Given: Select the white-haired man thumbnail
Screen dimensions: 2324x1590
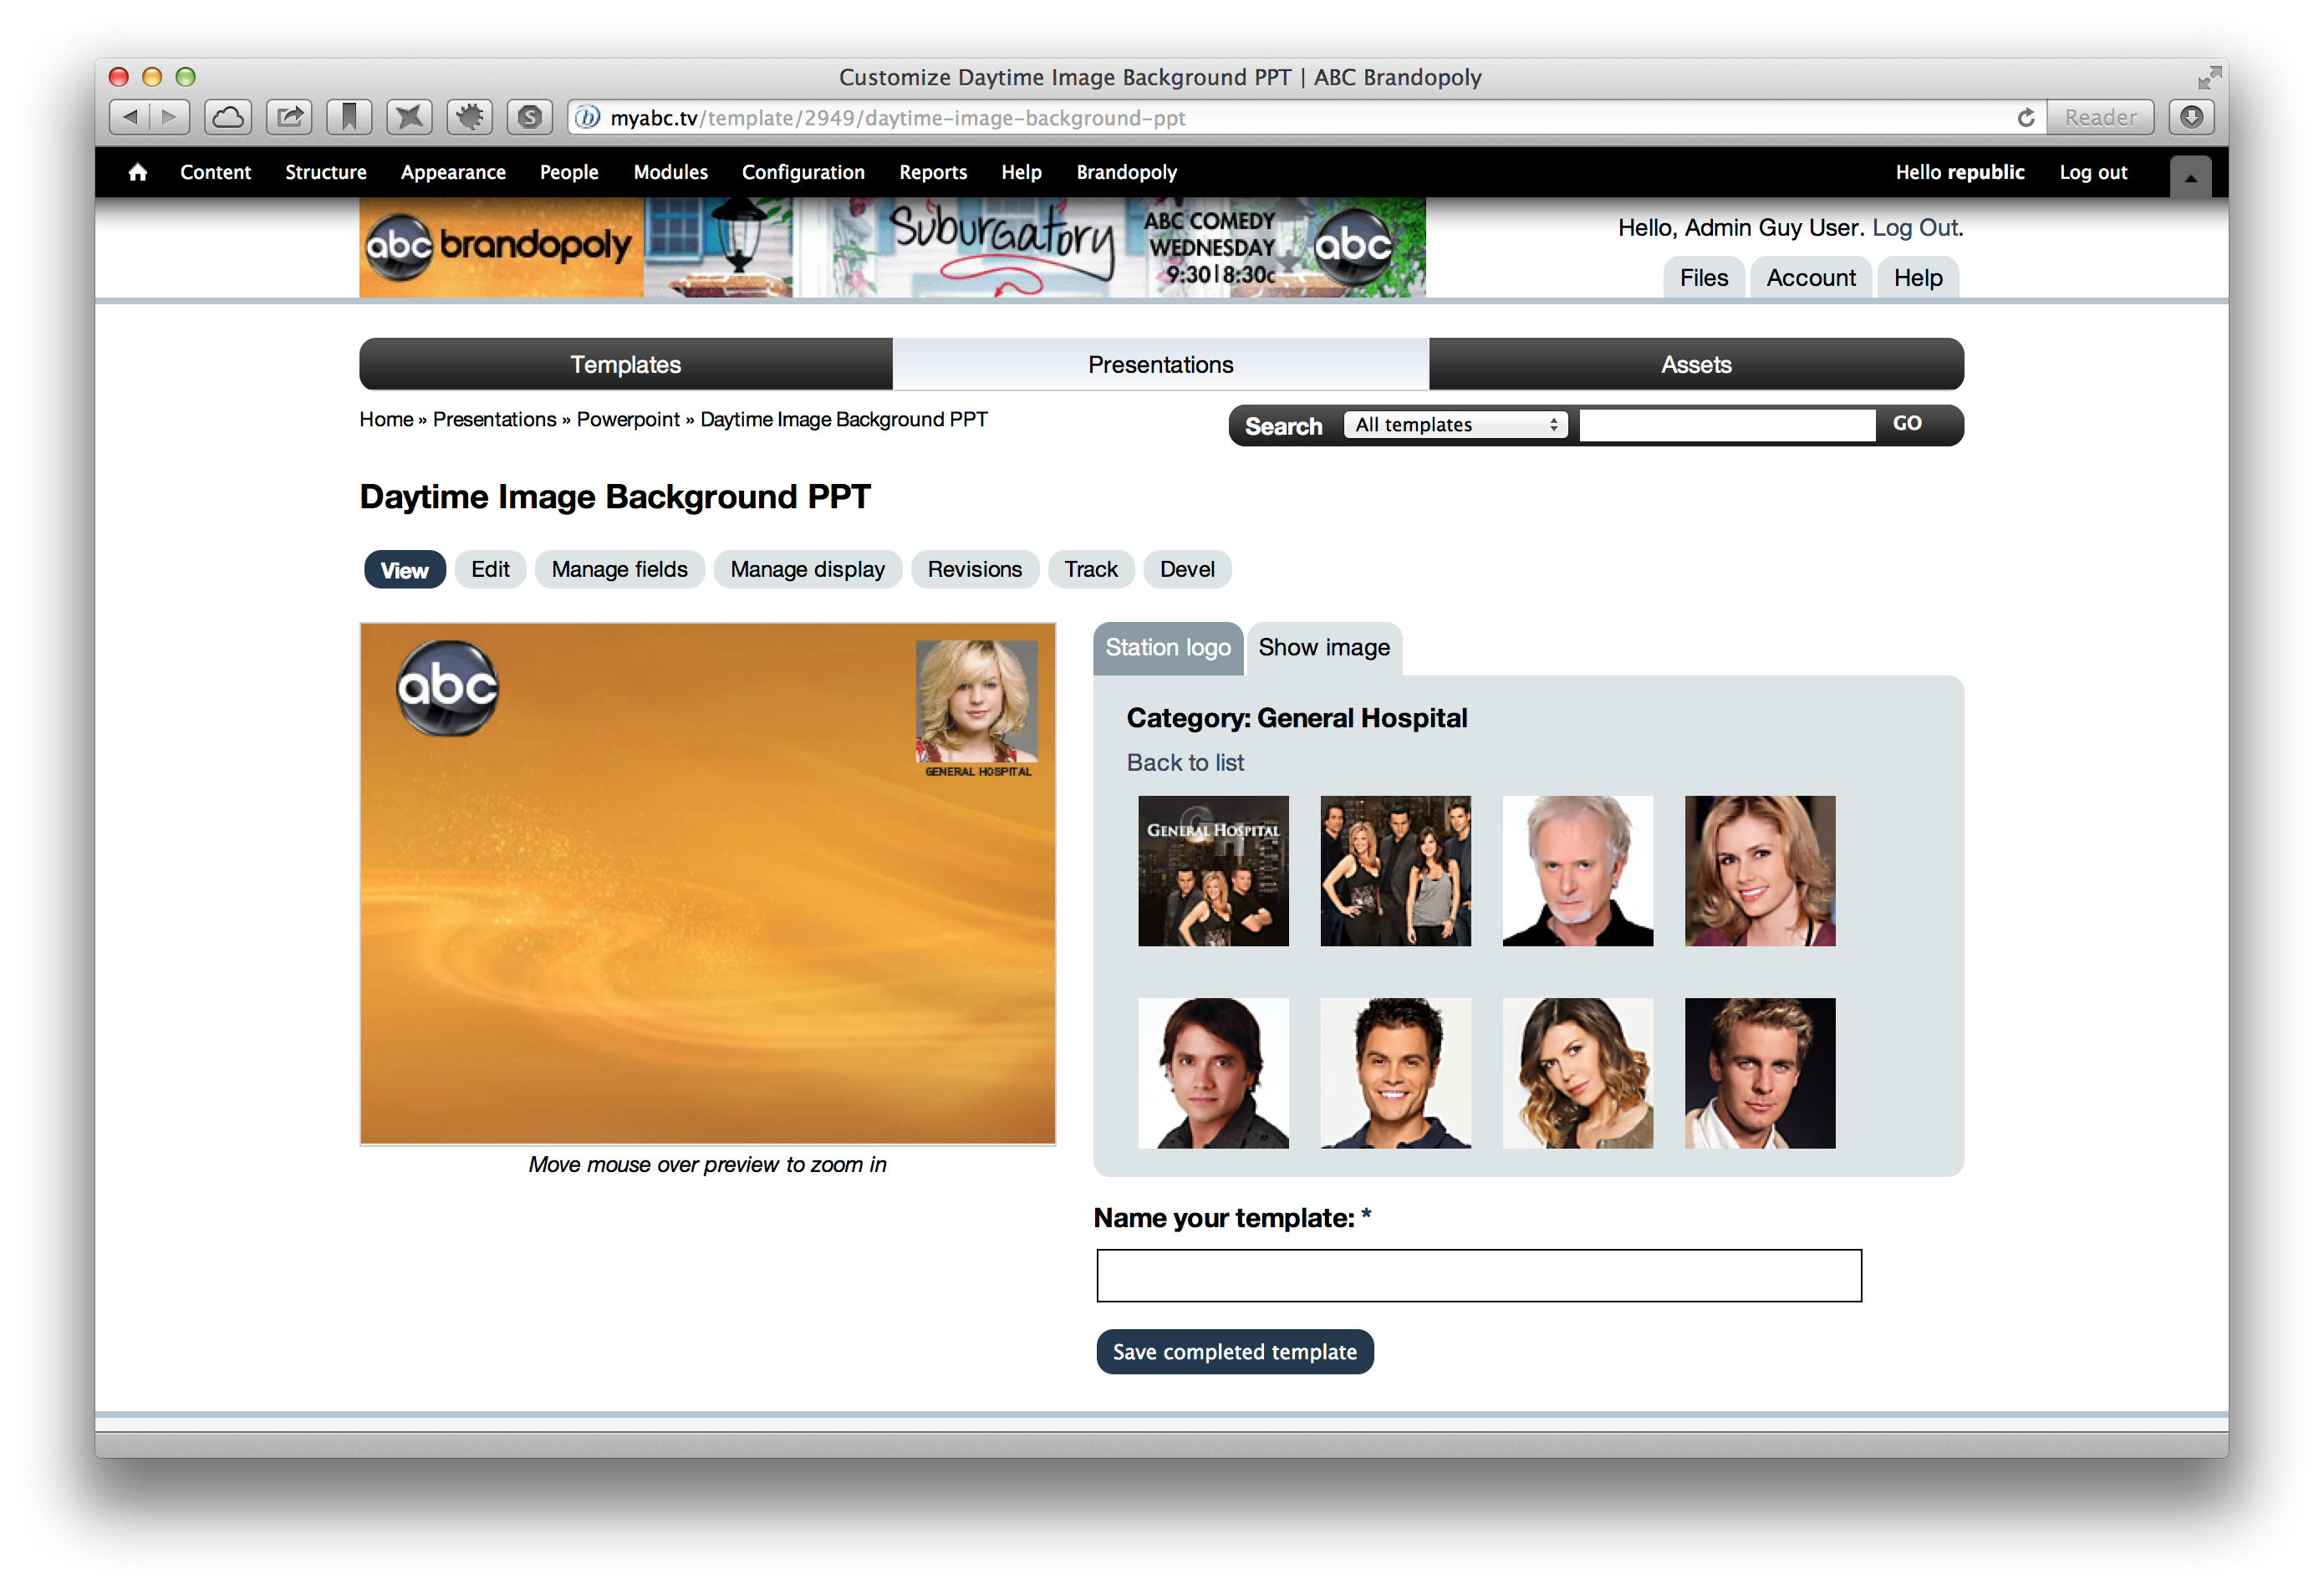Looking at the screenshot, I should pos(1577,871).
